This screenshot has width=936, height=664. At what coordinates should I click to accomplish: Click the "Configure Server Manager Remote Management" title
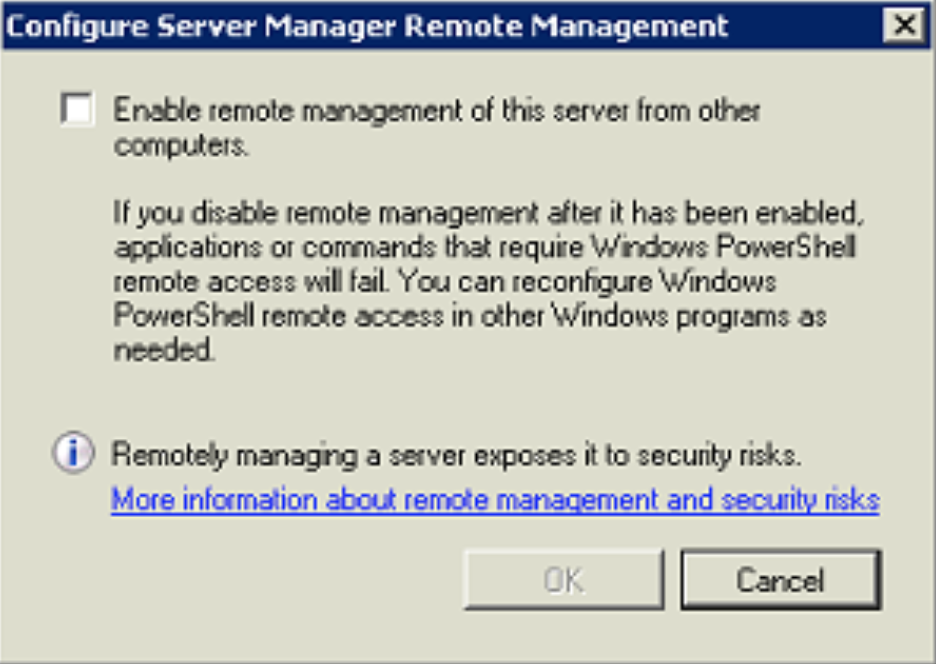coord(366,26)
